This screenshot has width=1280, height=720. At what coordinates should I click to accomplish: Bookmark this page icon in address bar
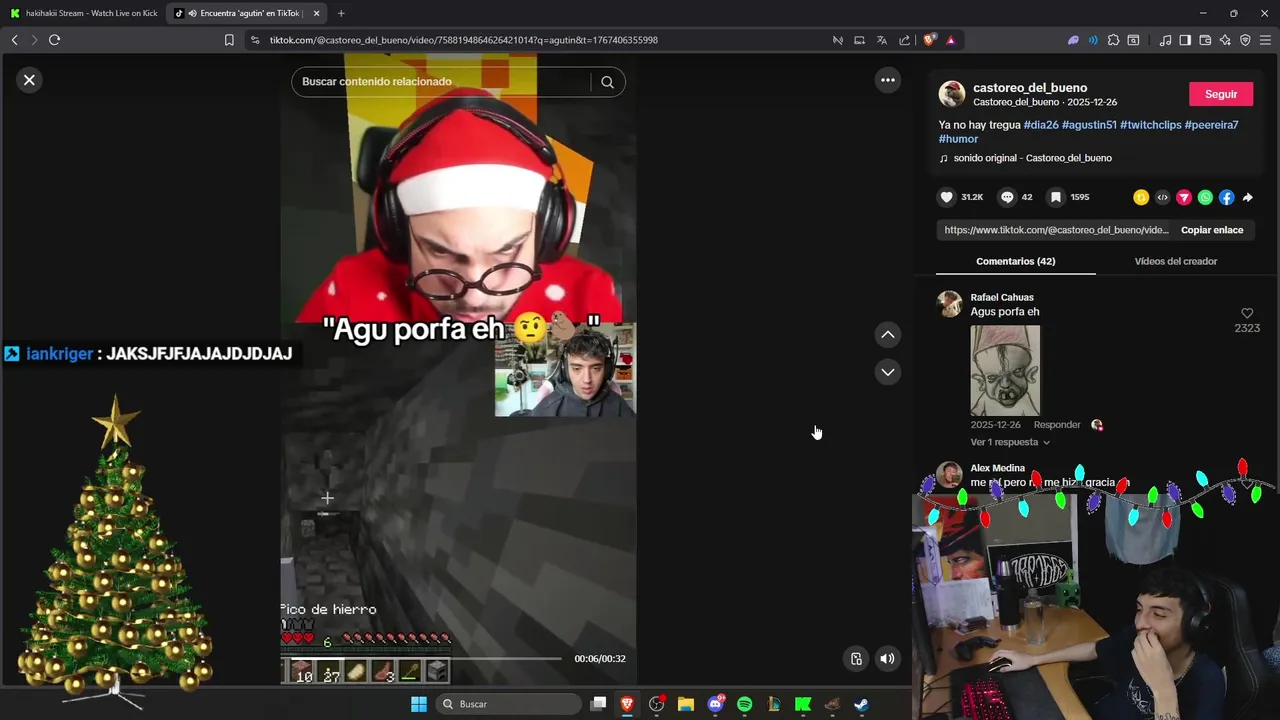tap(229, 40)
